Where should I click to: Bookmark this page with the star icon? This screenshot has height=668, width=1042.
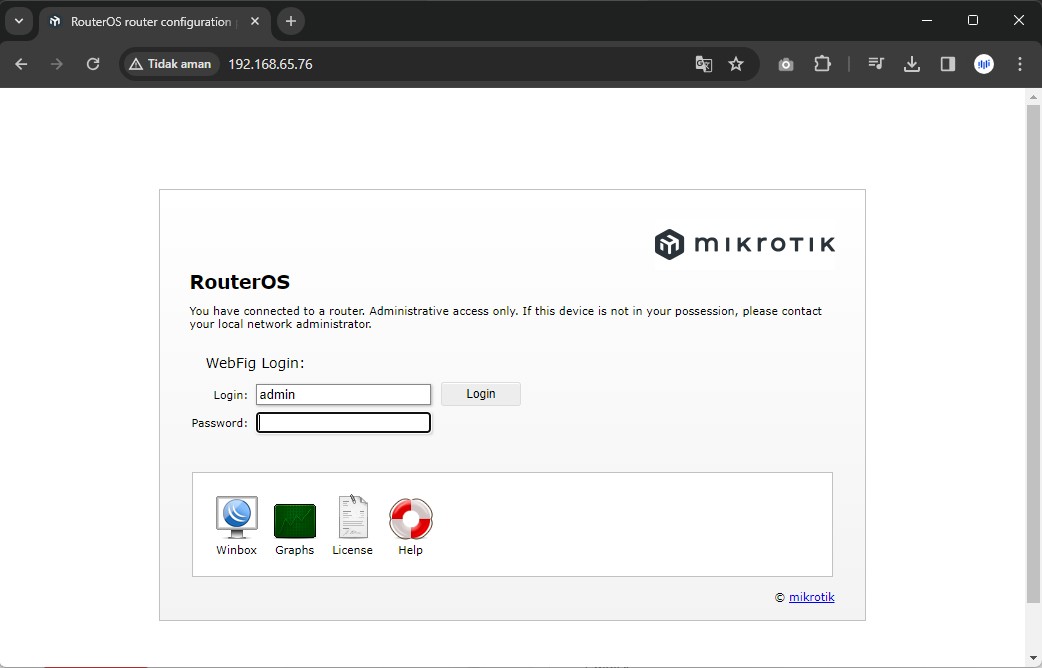click(736, 64)
